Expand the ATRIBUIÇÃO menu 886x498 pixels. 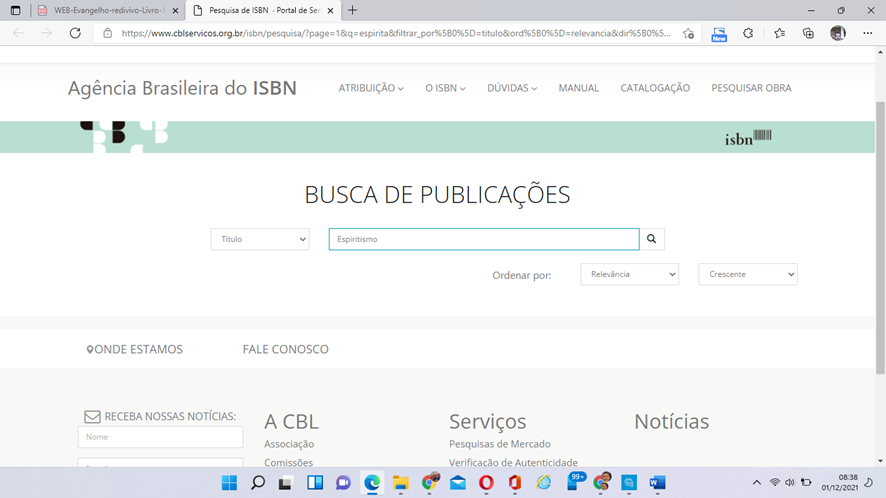[x=371, y=88]
